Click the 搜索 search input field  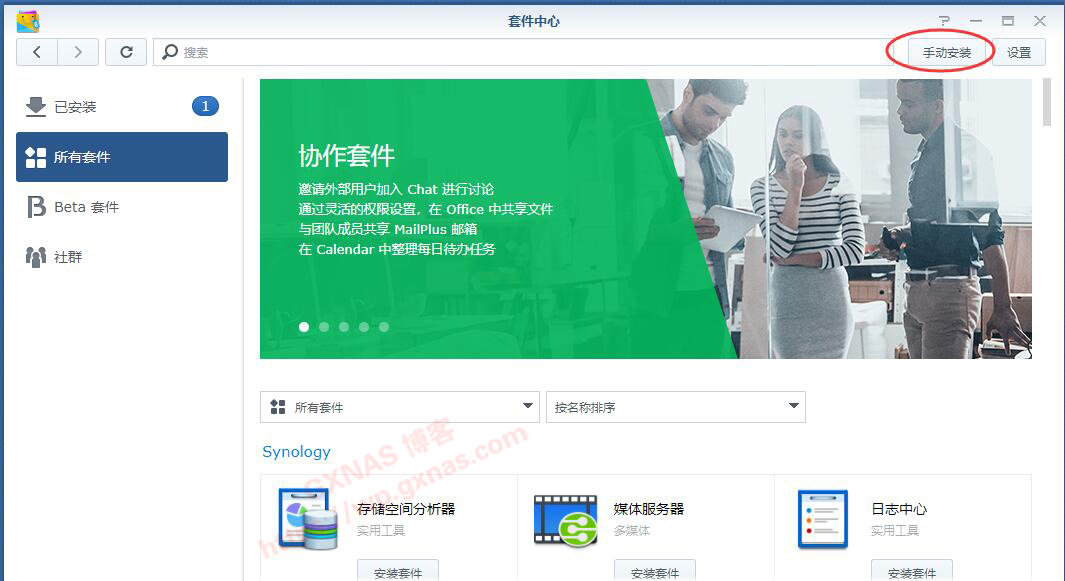(520, 52)
